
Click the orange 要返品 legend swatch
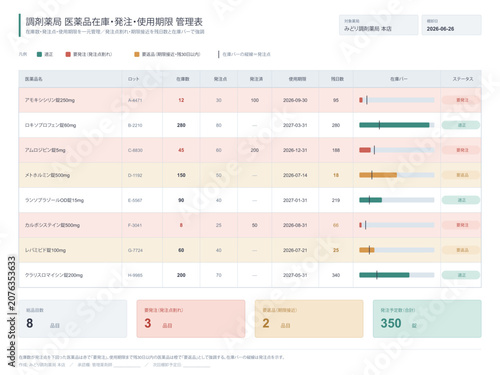pos(137,54)
